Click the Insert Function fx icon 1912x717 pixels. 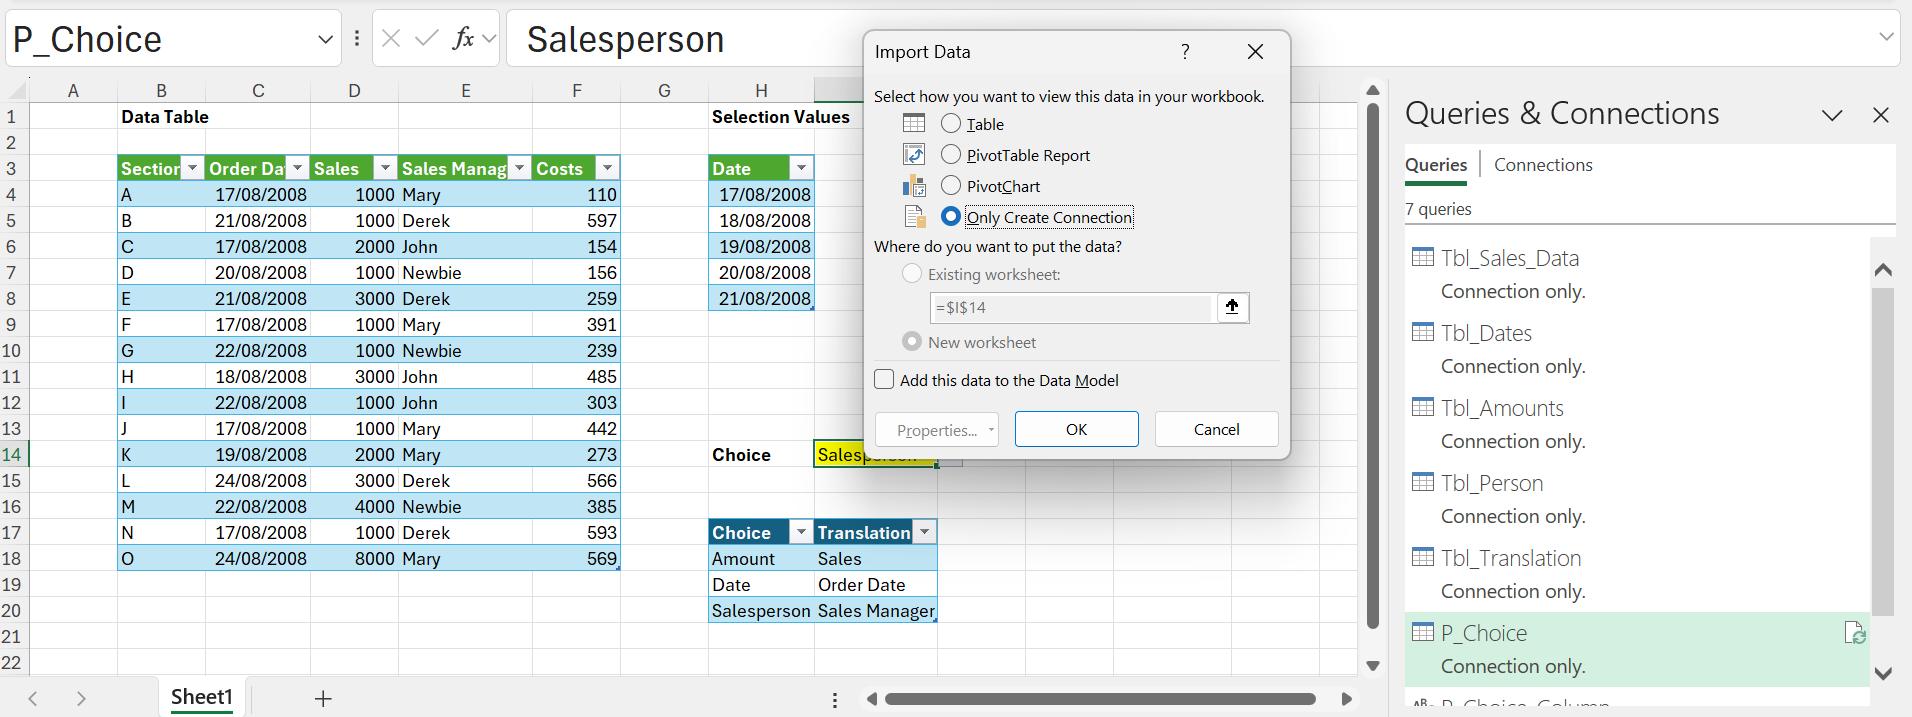[462, 39]
